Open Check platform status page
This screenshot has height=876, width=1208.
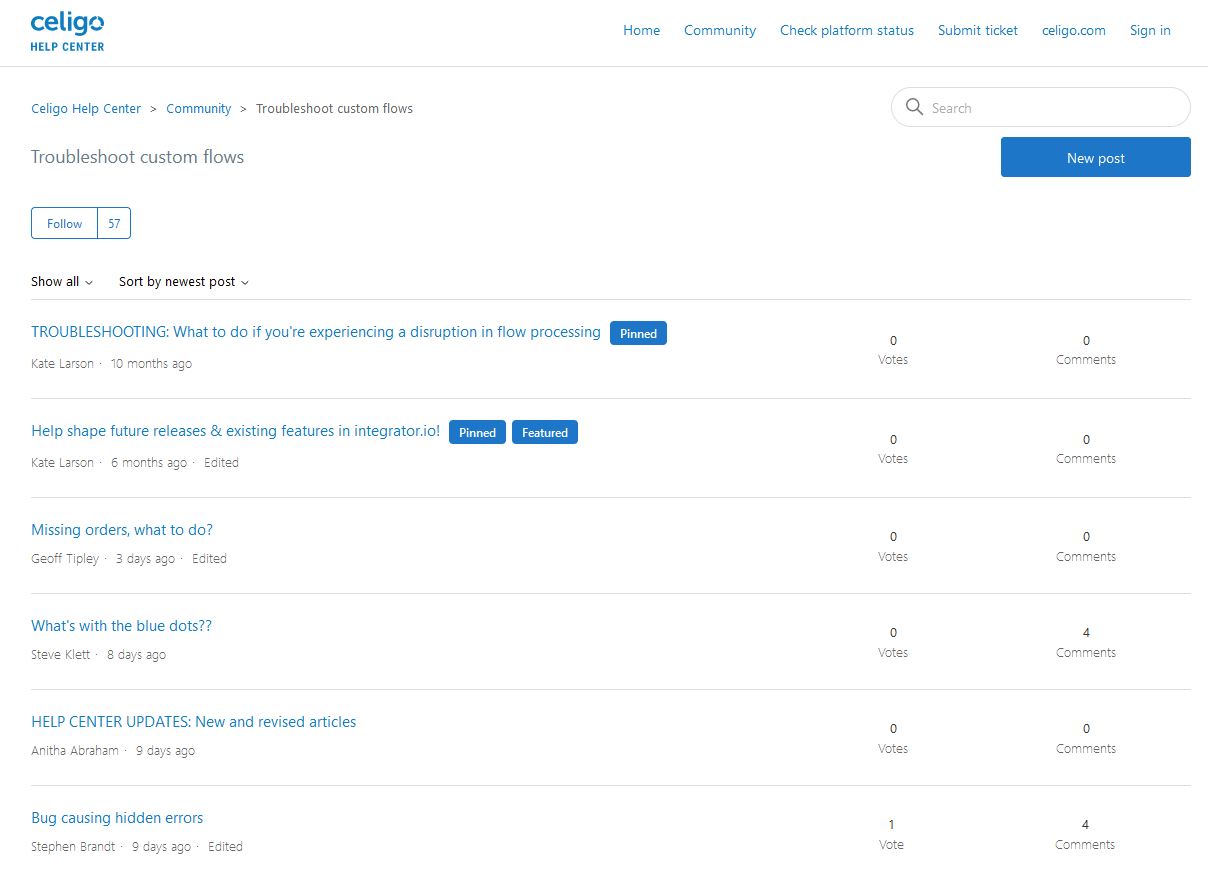click(846, 31)
